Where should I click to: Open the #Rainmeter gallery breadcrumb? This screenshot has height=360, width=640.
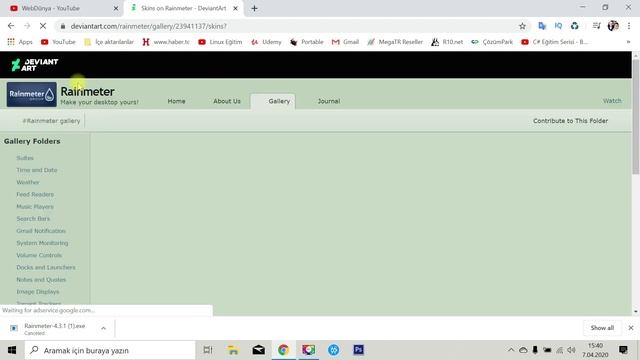(x=51, y=121)
